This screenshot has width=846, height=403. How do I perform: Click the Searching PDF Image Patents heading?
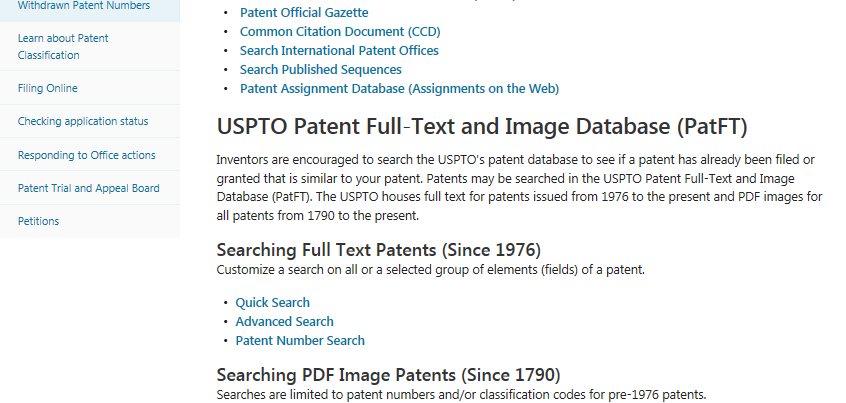(388, 375)
